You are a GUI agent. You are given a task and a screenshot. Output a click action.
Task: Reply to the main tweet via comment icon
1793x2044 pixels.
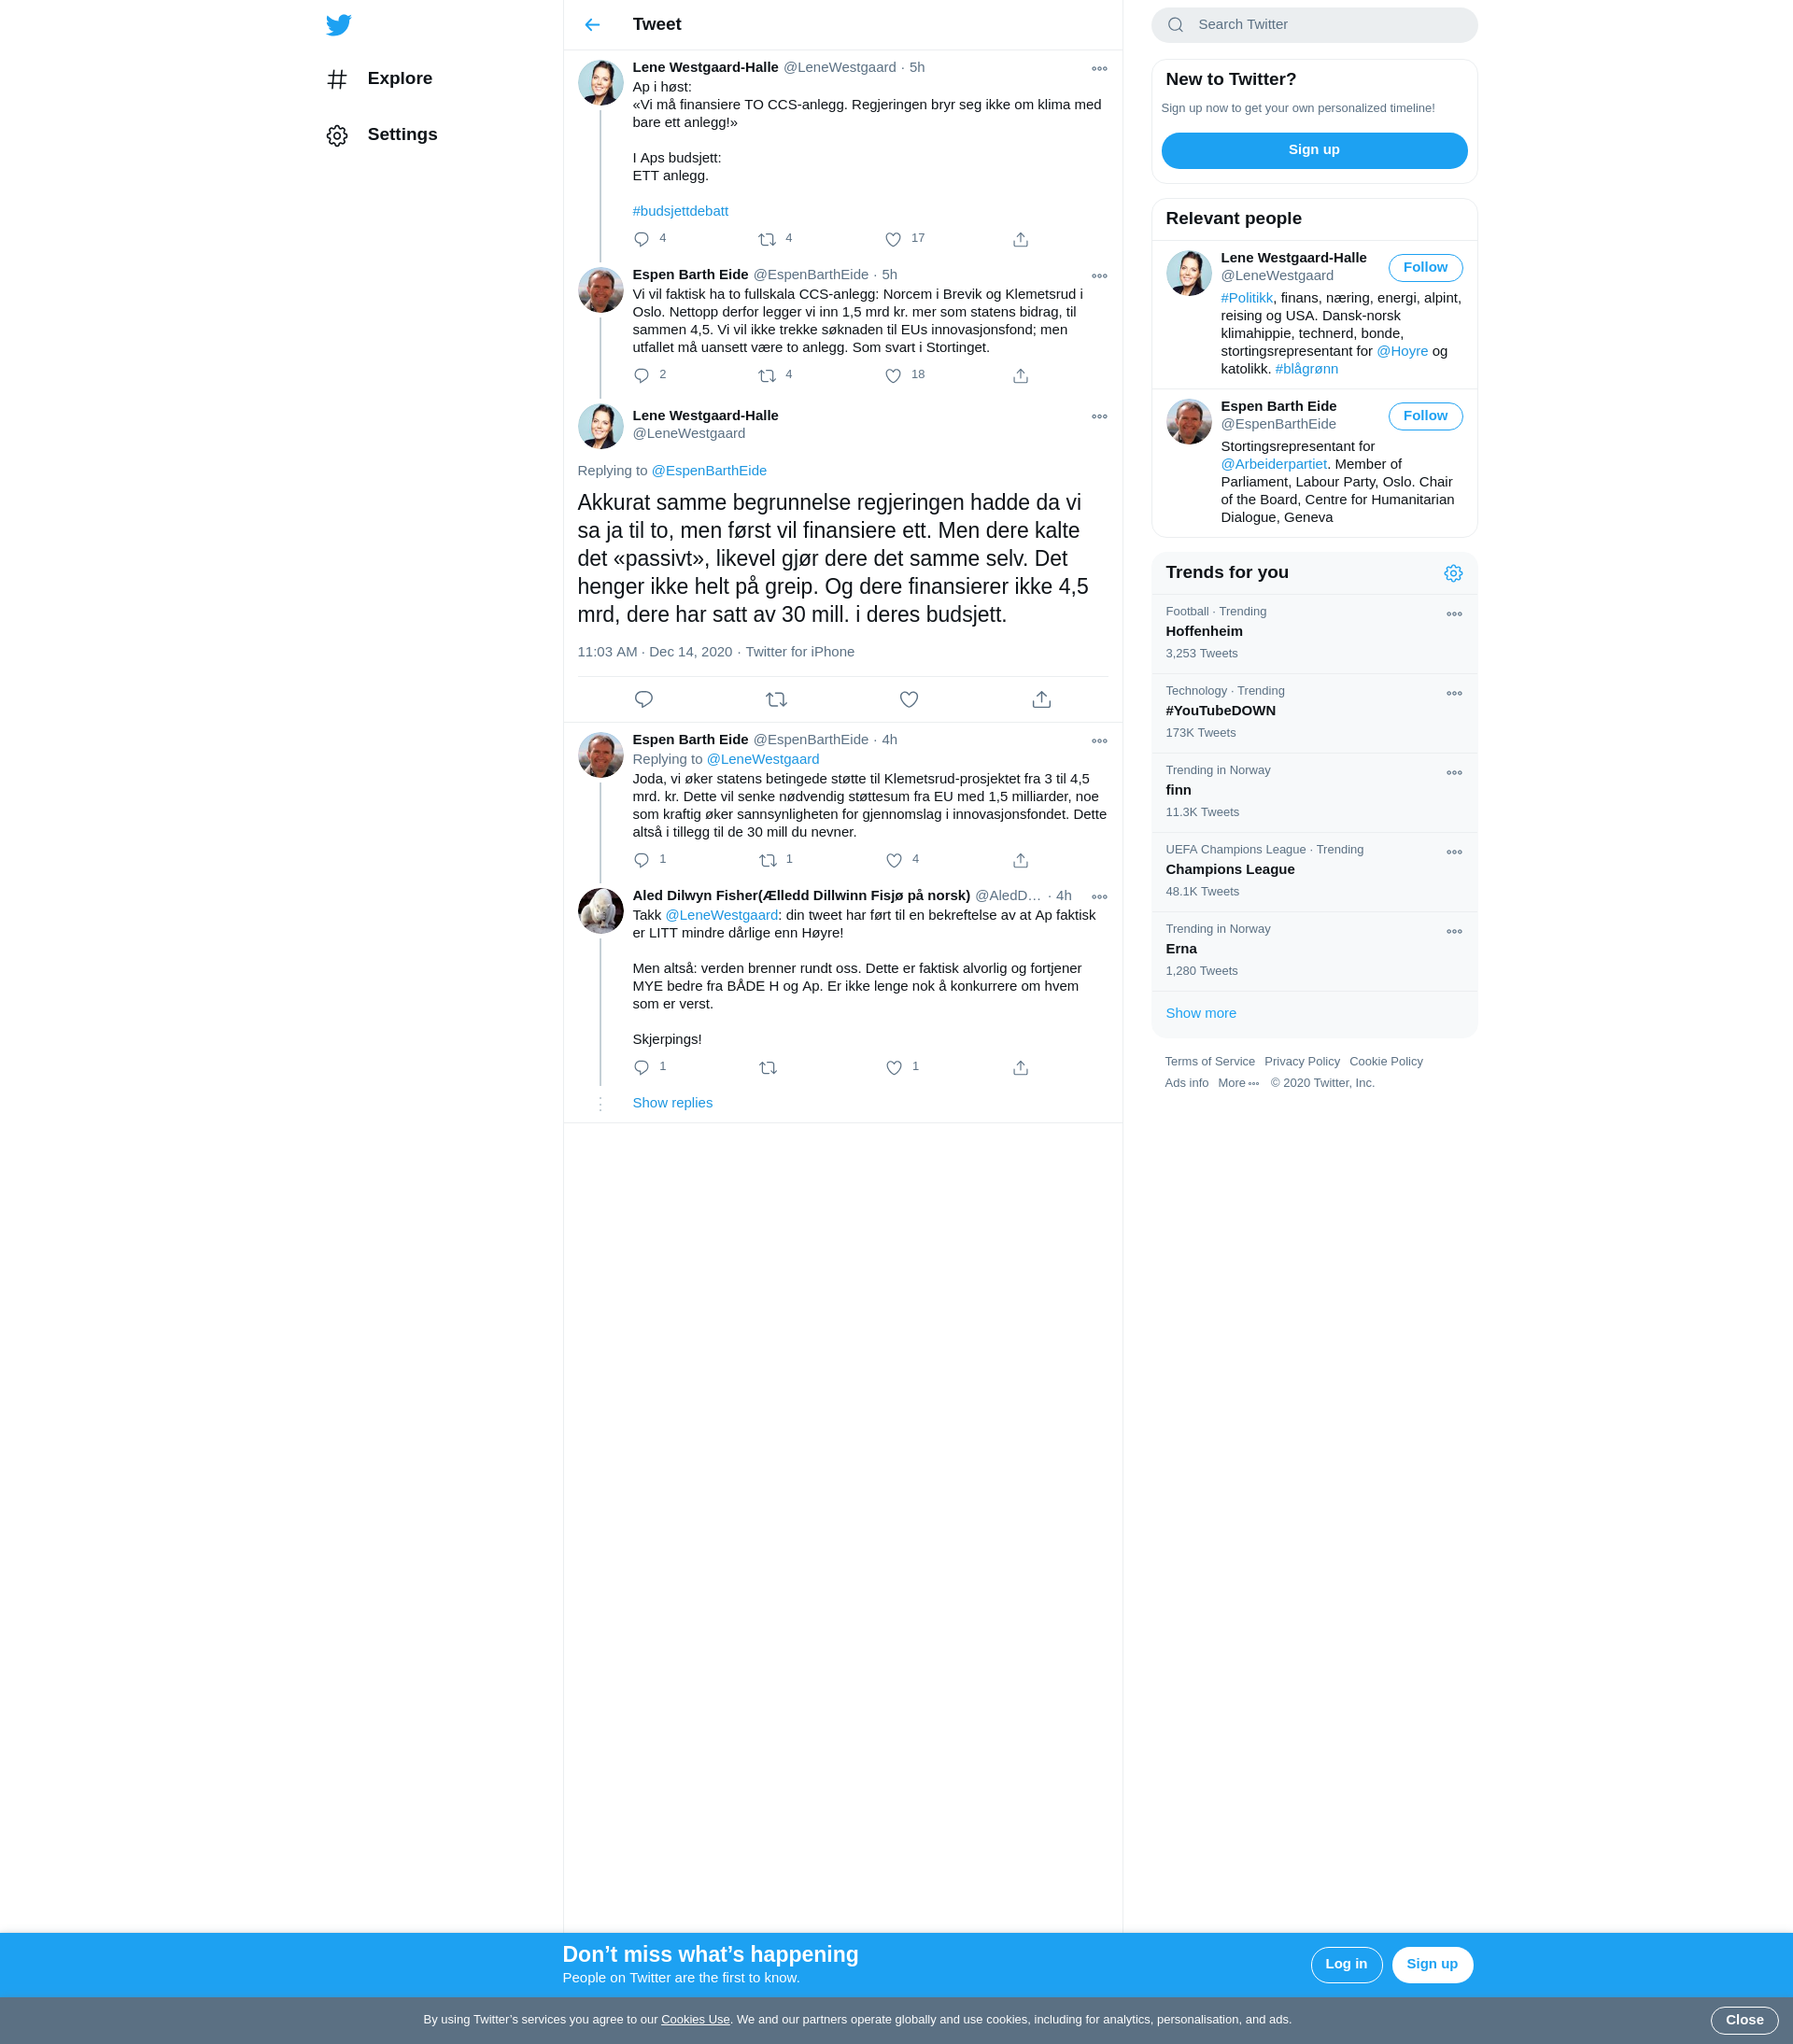[x=643, y=699]
